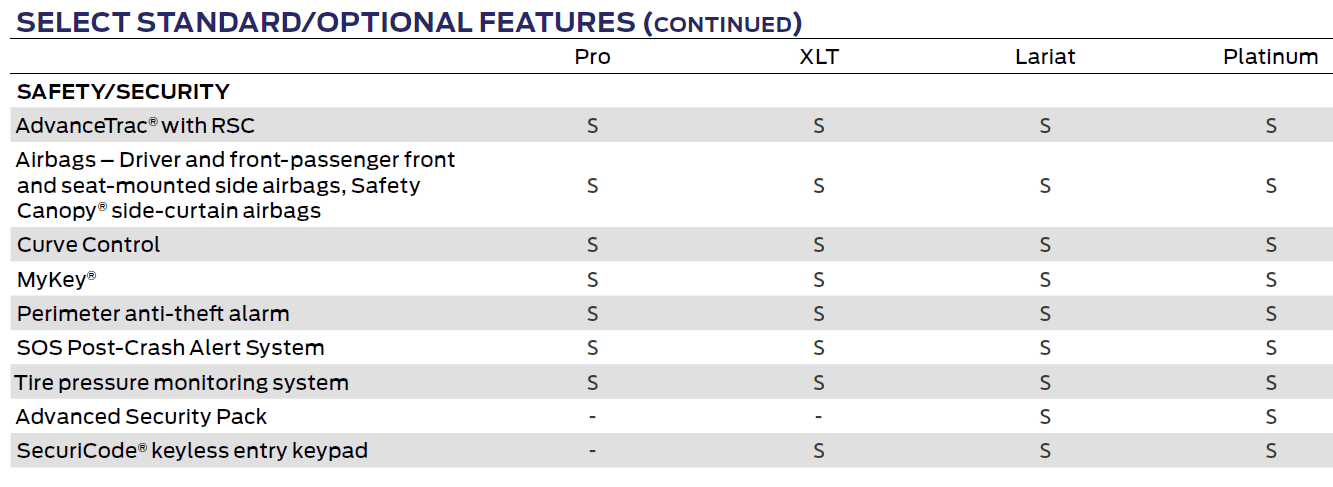The image size is (1333, 487).
Task: Click the XLT column header
Action: pos(819,57)
